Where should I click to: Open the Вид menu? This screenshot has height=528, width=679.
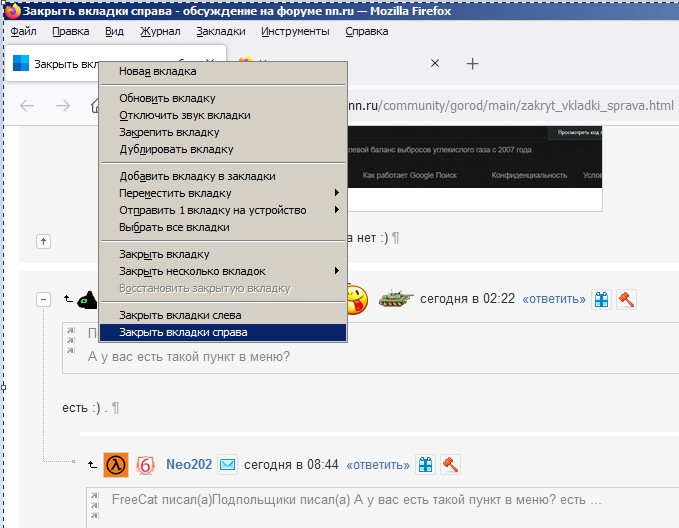point(114,31)
